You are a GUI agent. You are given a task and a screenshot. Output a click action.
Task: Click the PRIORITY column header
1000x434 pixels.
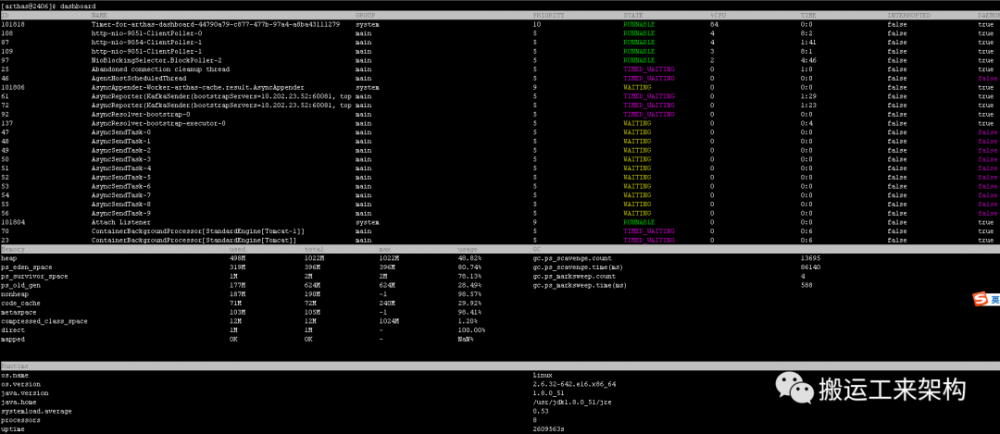(x=549, y=15)
